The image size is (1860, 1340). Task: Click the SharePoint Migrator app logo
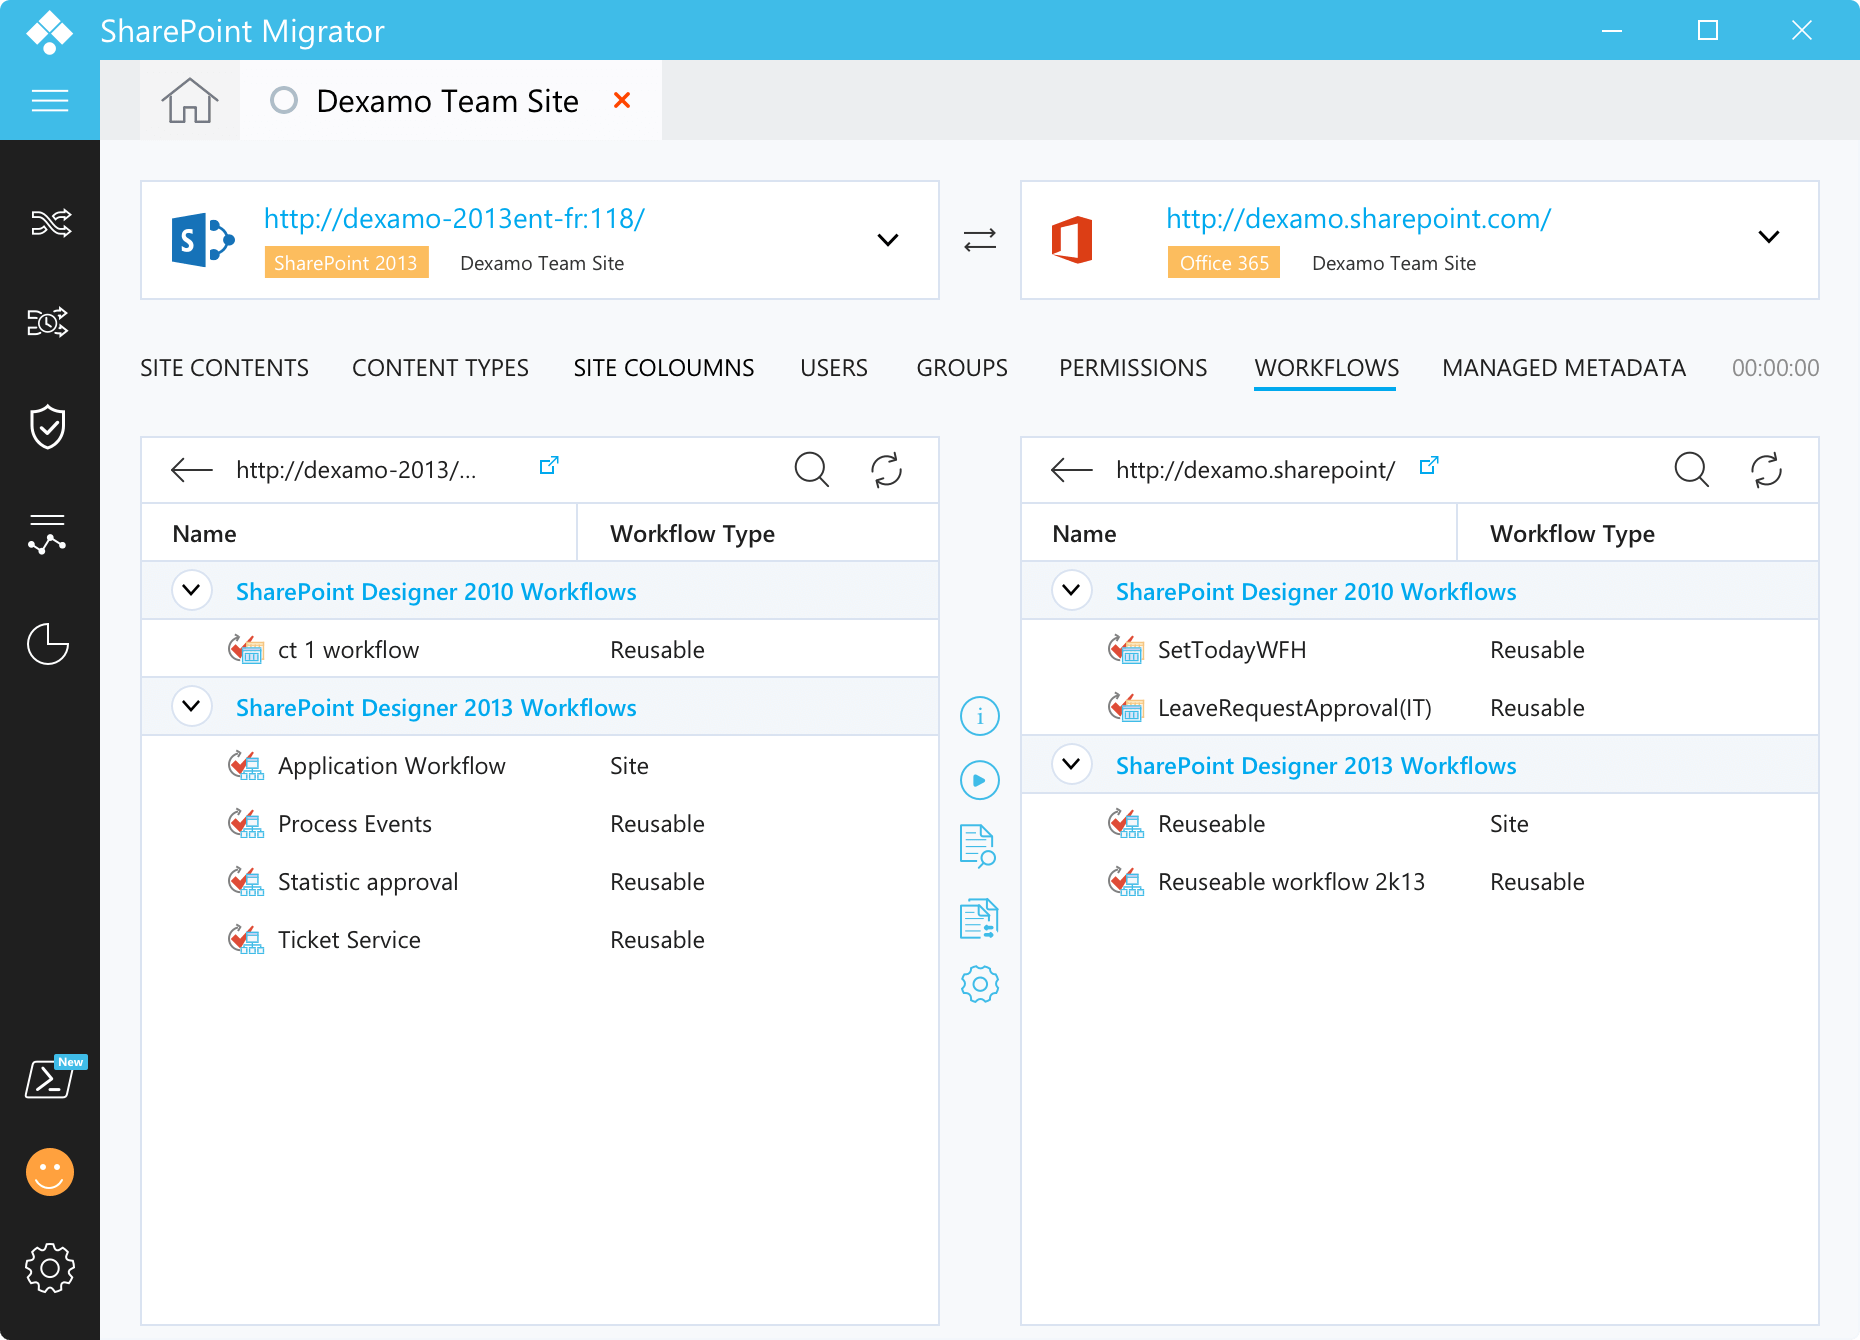tap(49, 31)
